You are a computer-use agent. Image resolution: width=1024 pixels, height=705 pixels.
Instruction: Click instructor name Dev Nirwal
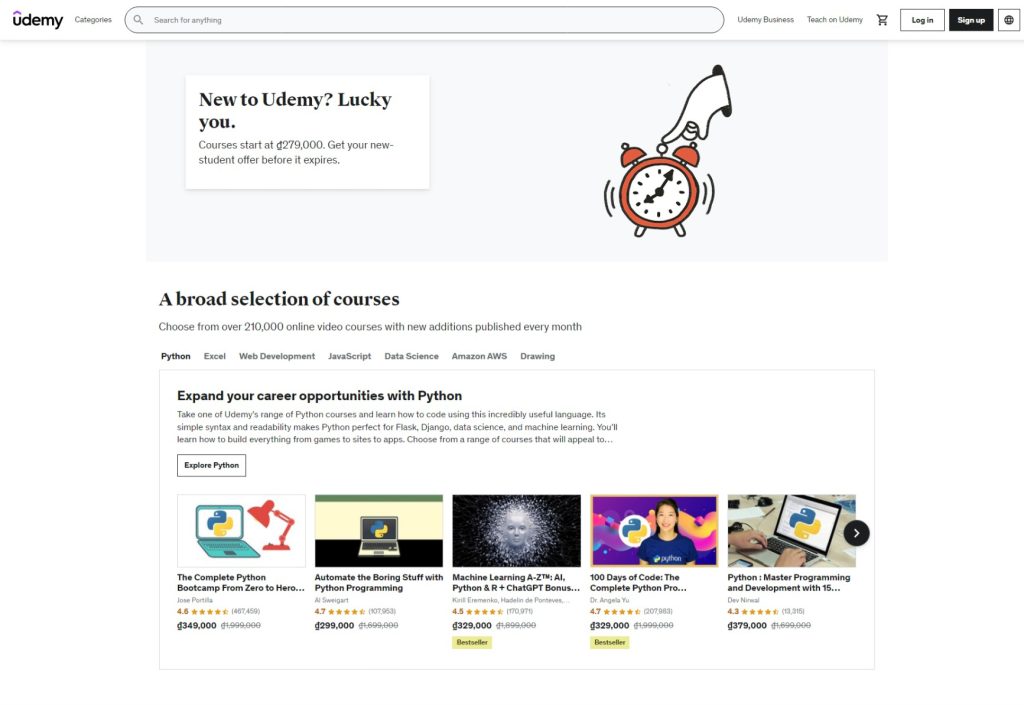(x=743, y=600)
